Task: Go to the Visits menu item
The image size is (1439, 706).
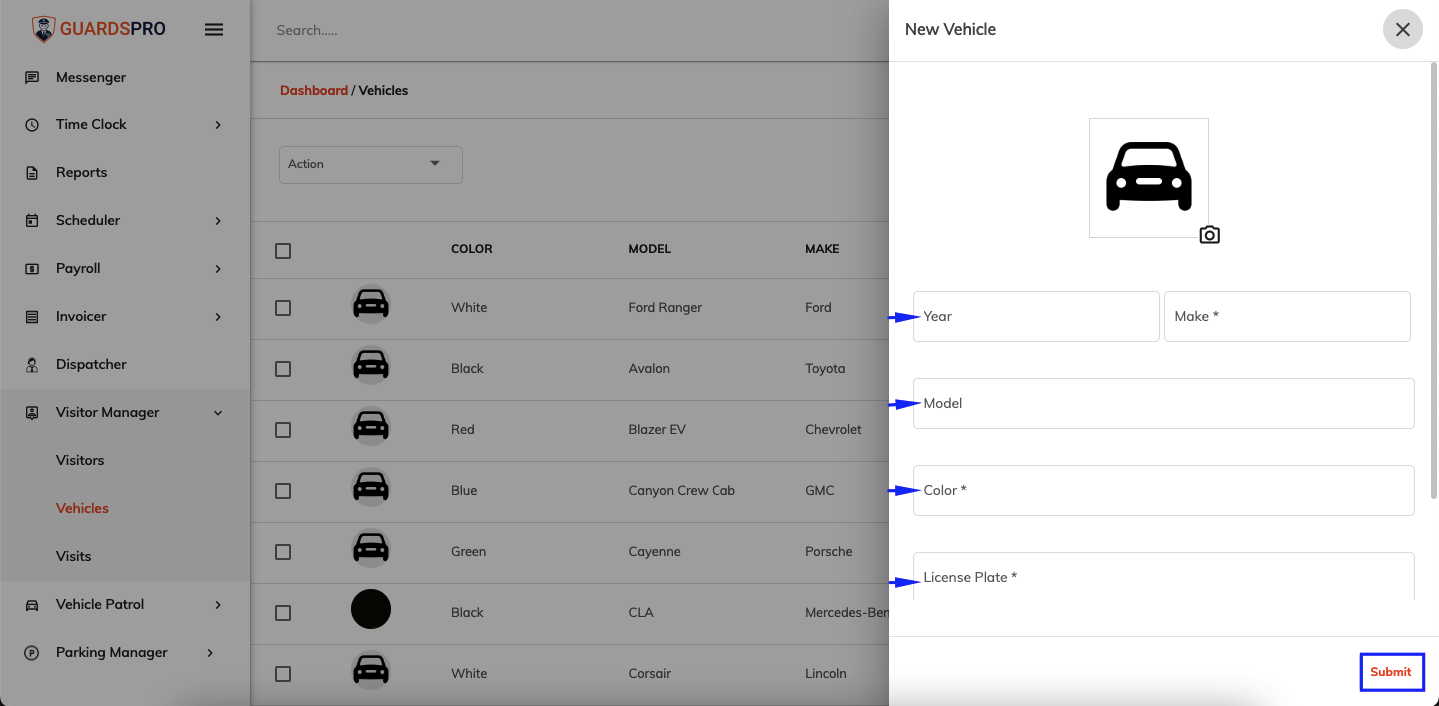Action: (x=73, y=556)
